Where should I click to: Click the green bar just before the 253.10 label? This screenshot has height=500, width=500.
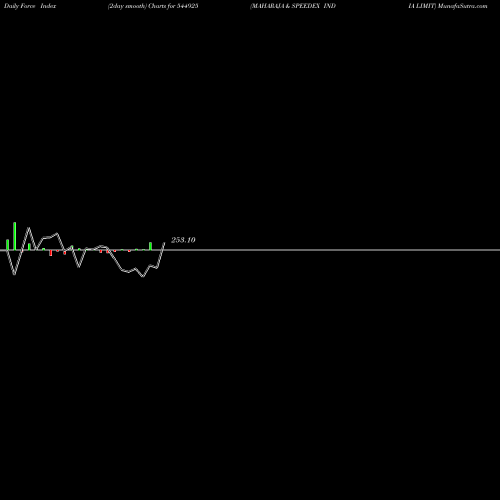[150, 246]
